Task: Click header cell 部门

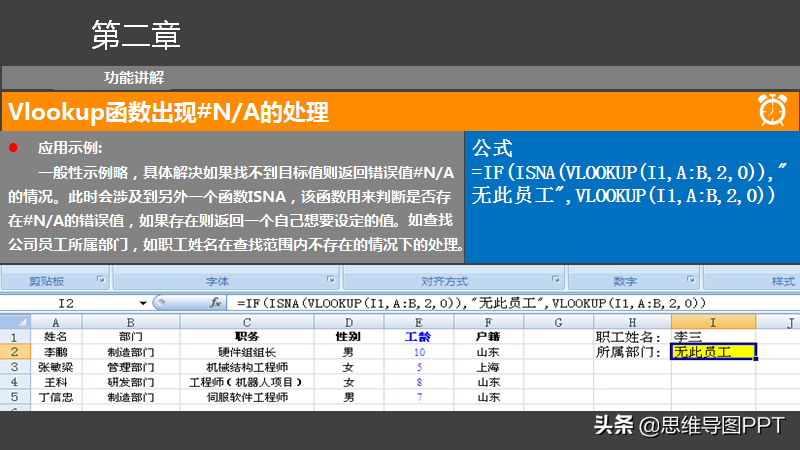Action: 131,337
